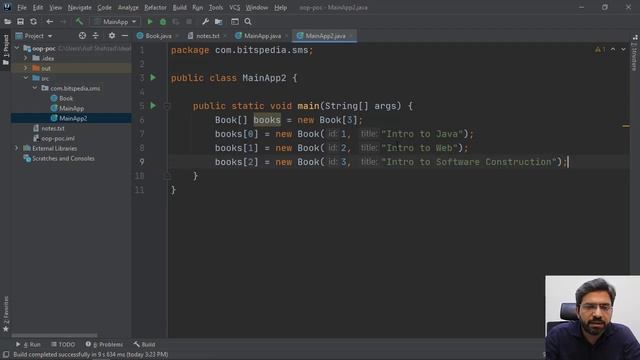Click the Locate target icon in Project panel

point(82,36)
